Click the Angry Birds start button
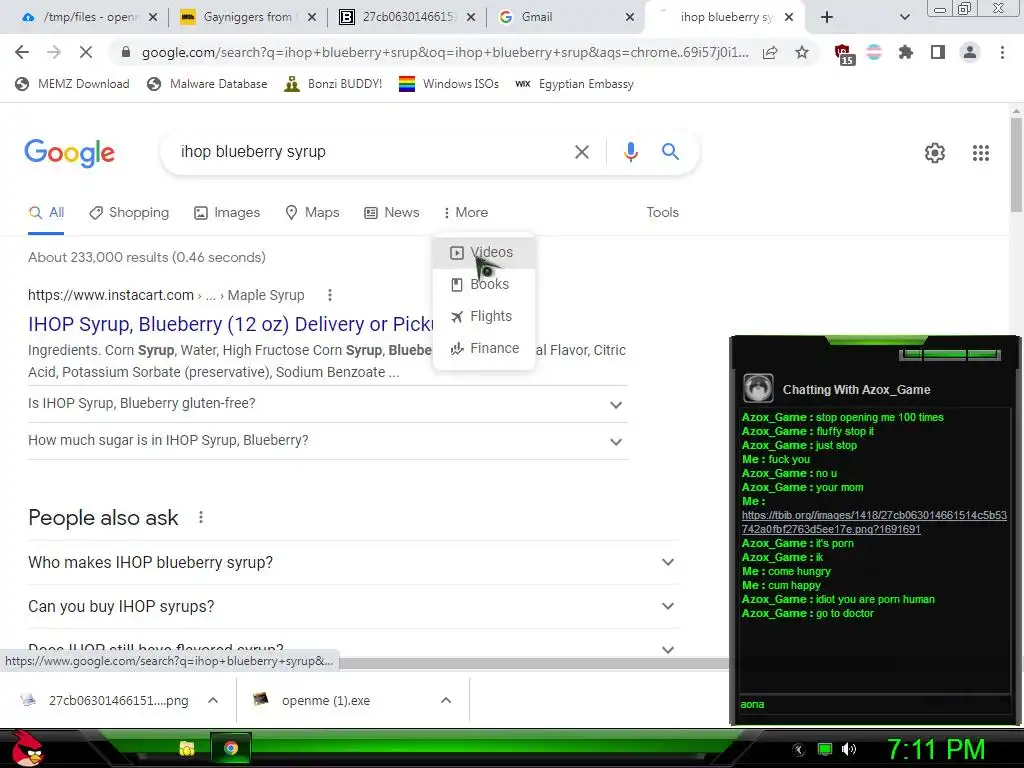 coord(27,748)
